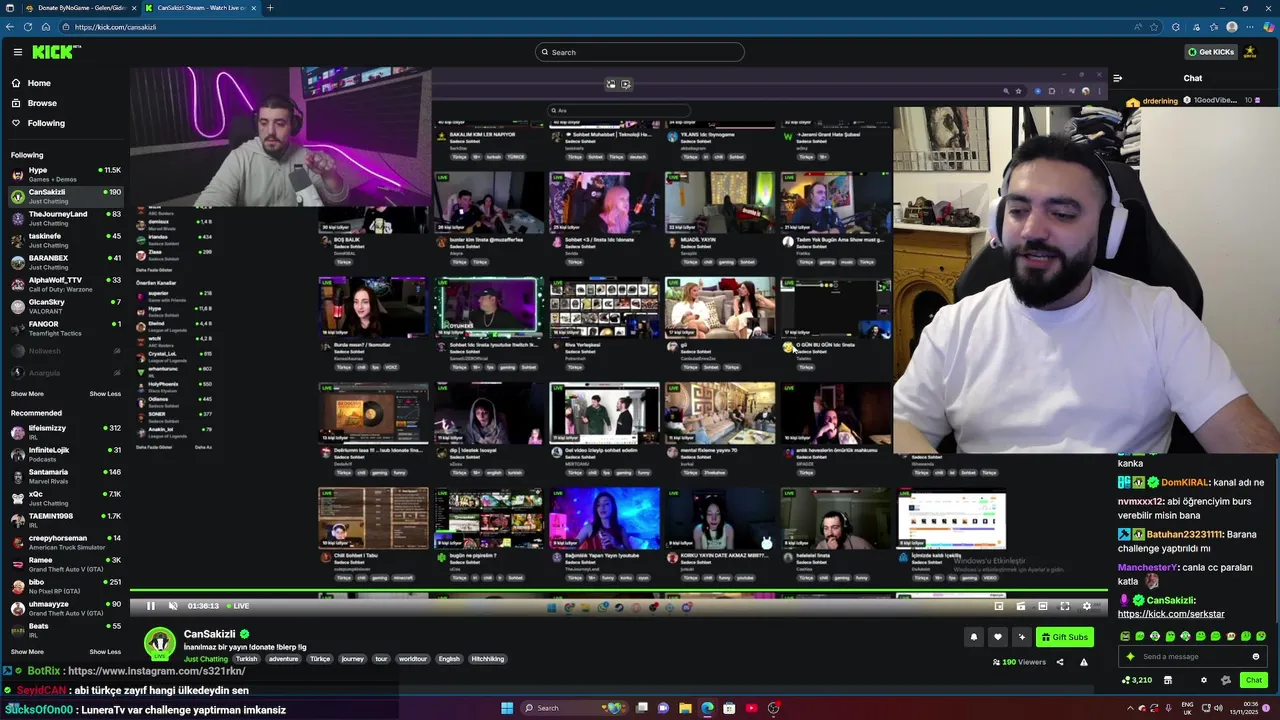The height and width of the screenshot is (720, 1280).
Task: Select the Hitchhiking tag
Action: [488, 659]
